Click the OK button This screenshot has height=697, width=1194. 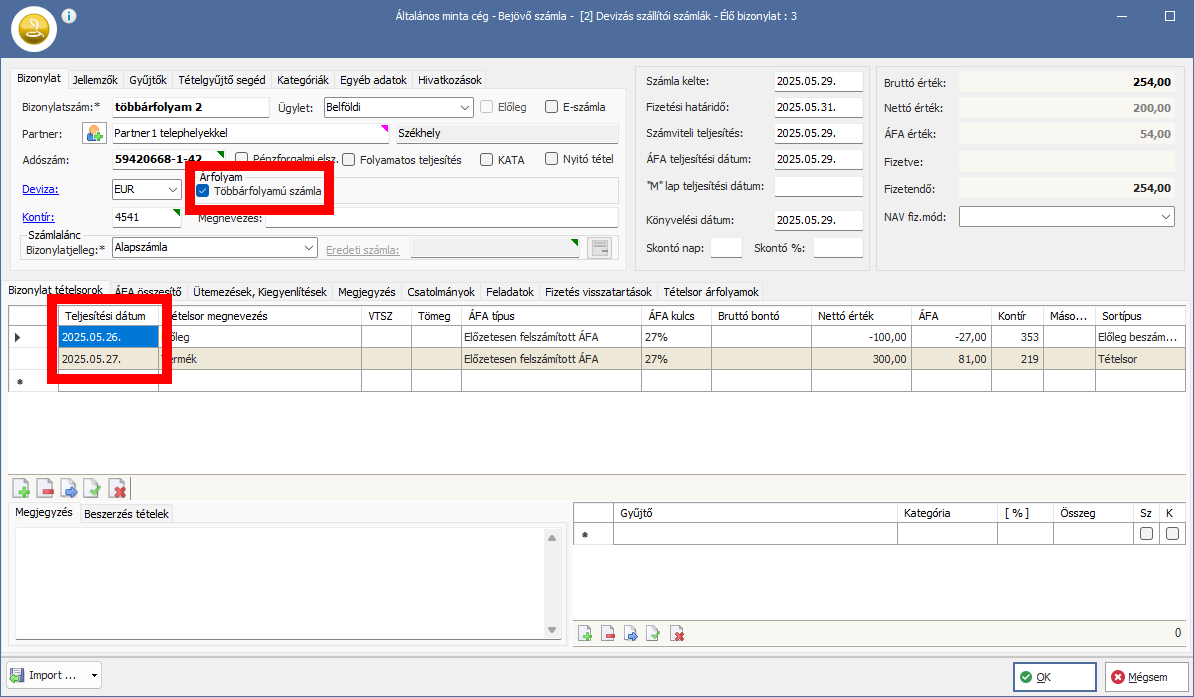point(1055,676)
